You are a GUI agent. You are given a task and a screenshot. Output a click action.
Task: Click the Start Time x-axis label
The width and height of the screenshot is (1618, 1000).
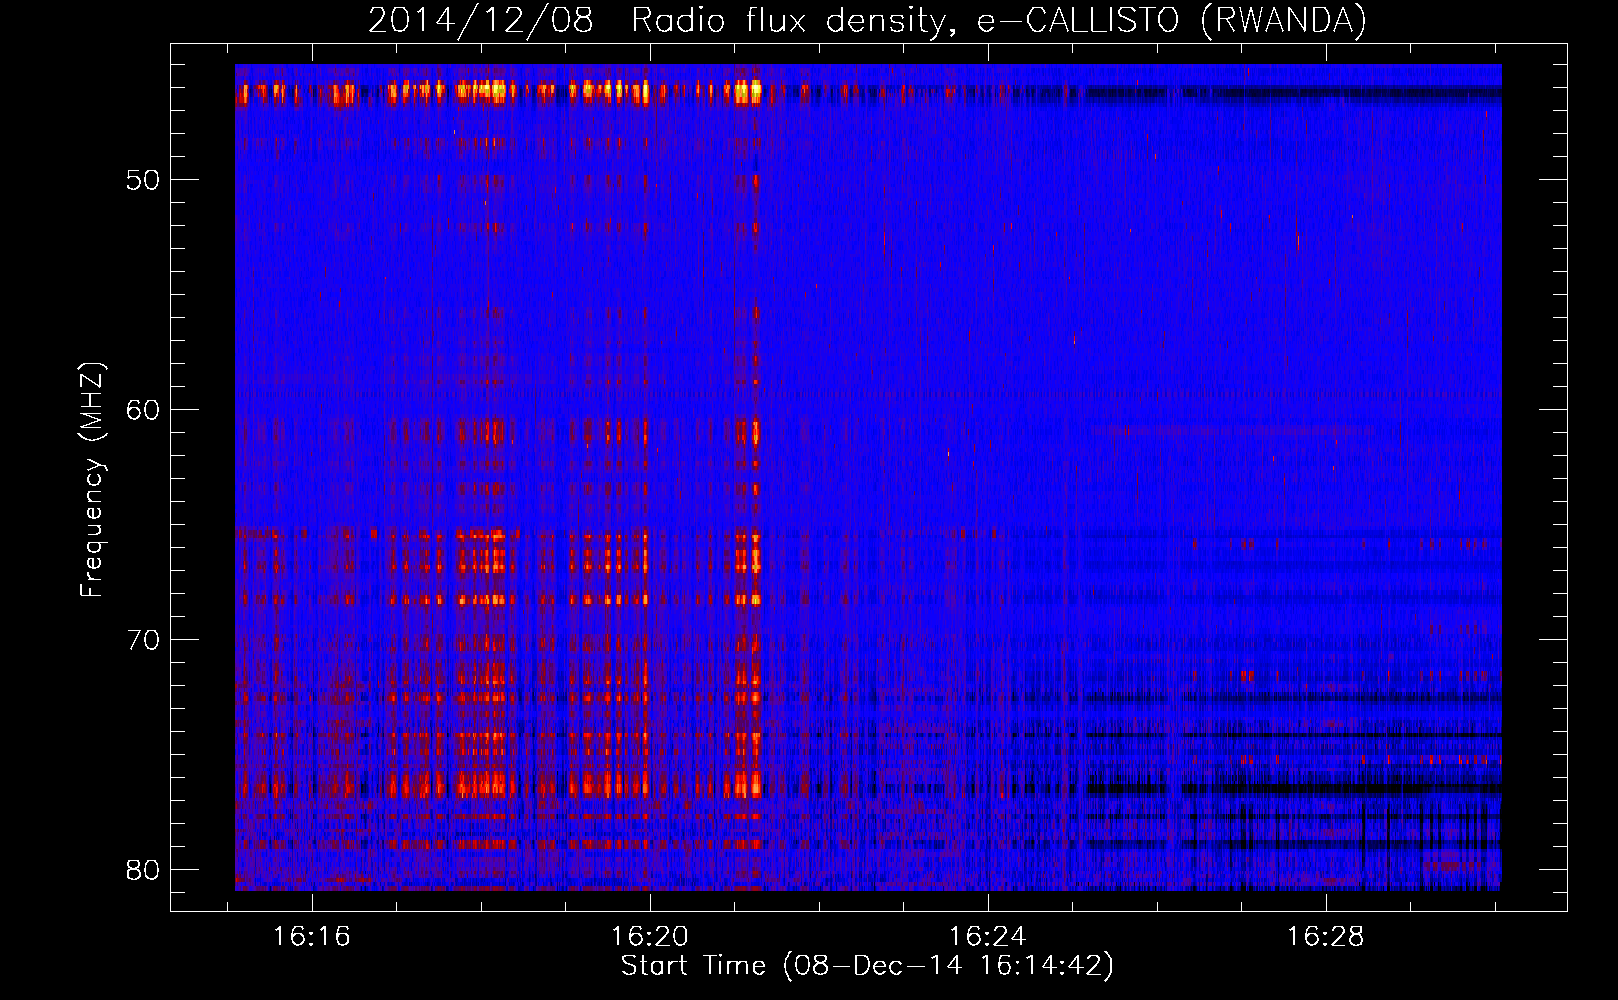pyautogui.click(x=867, y=966)
